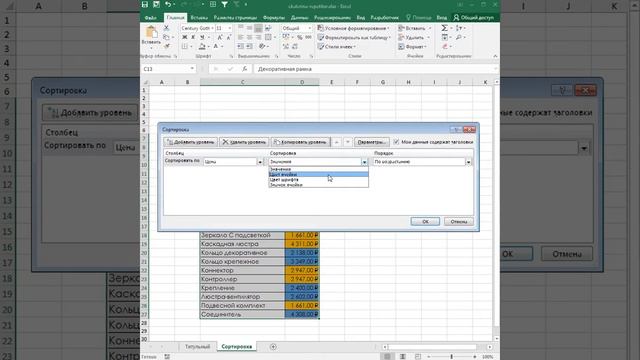Open the number format 'Общий' dropdown
This screenshot has width=640, height=360.
click(309, 28)
